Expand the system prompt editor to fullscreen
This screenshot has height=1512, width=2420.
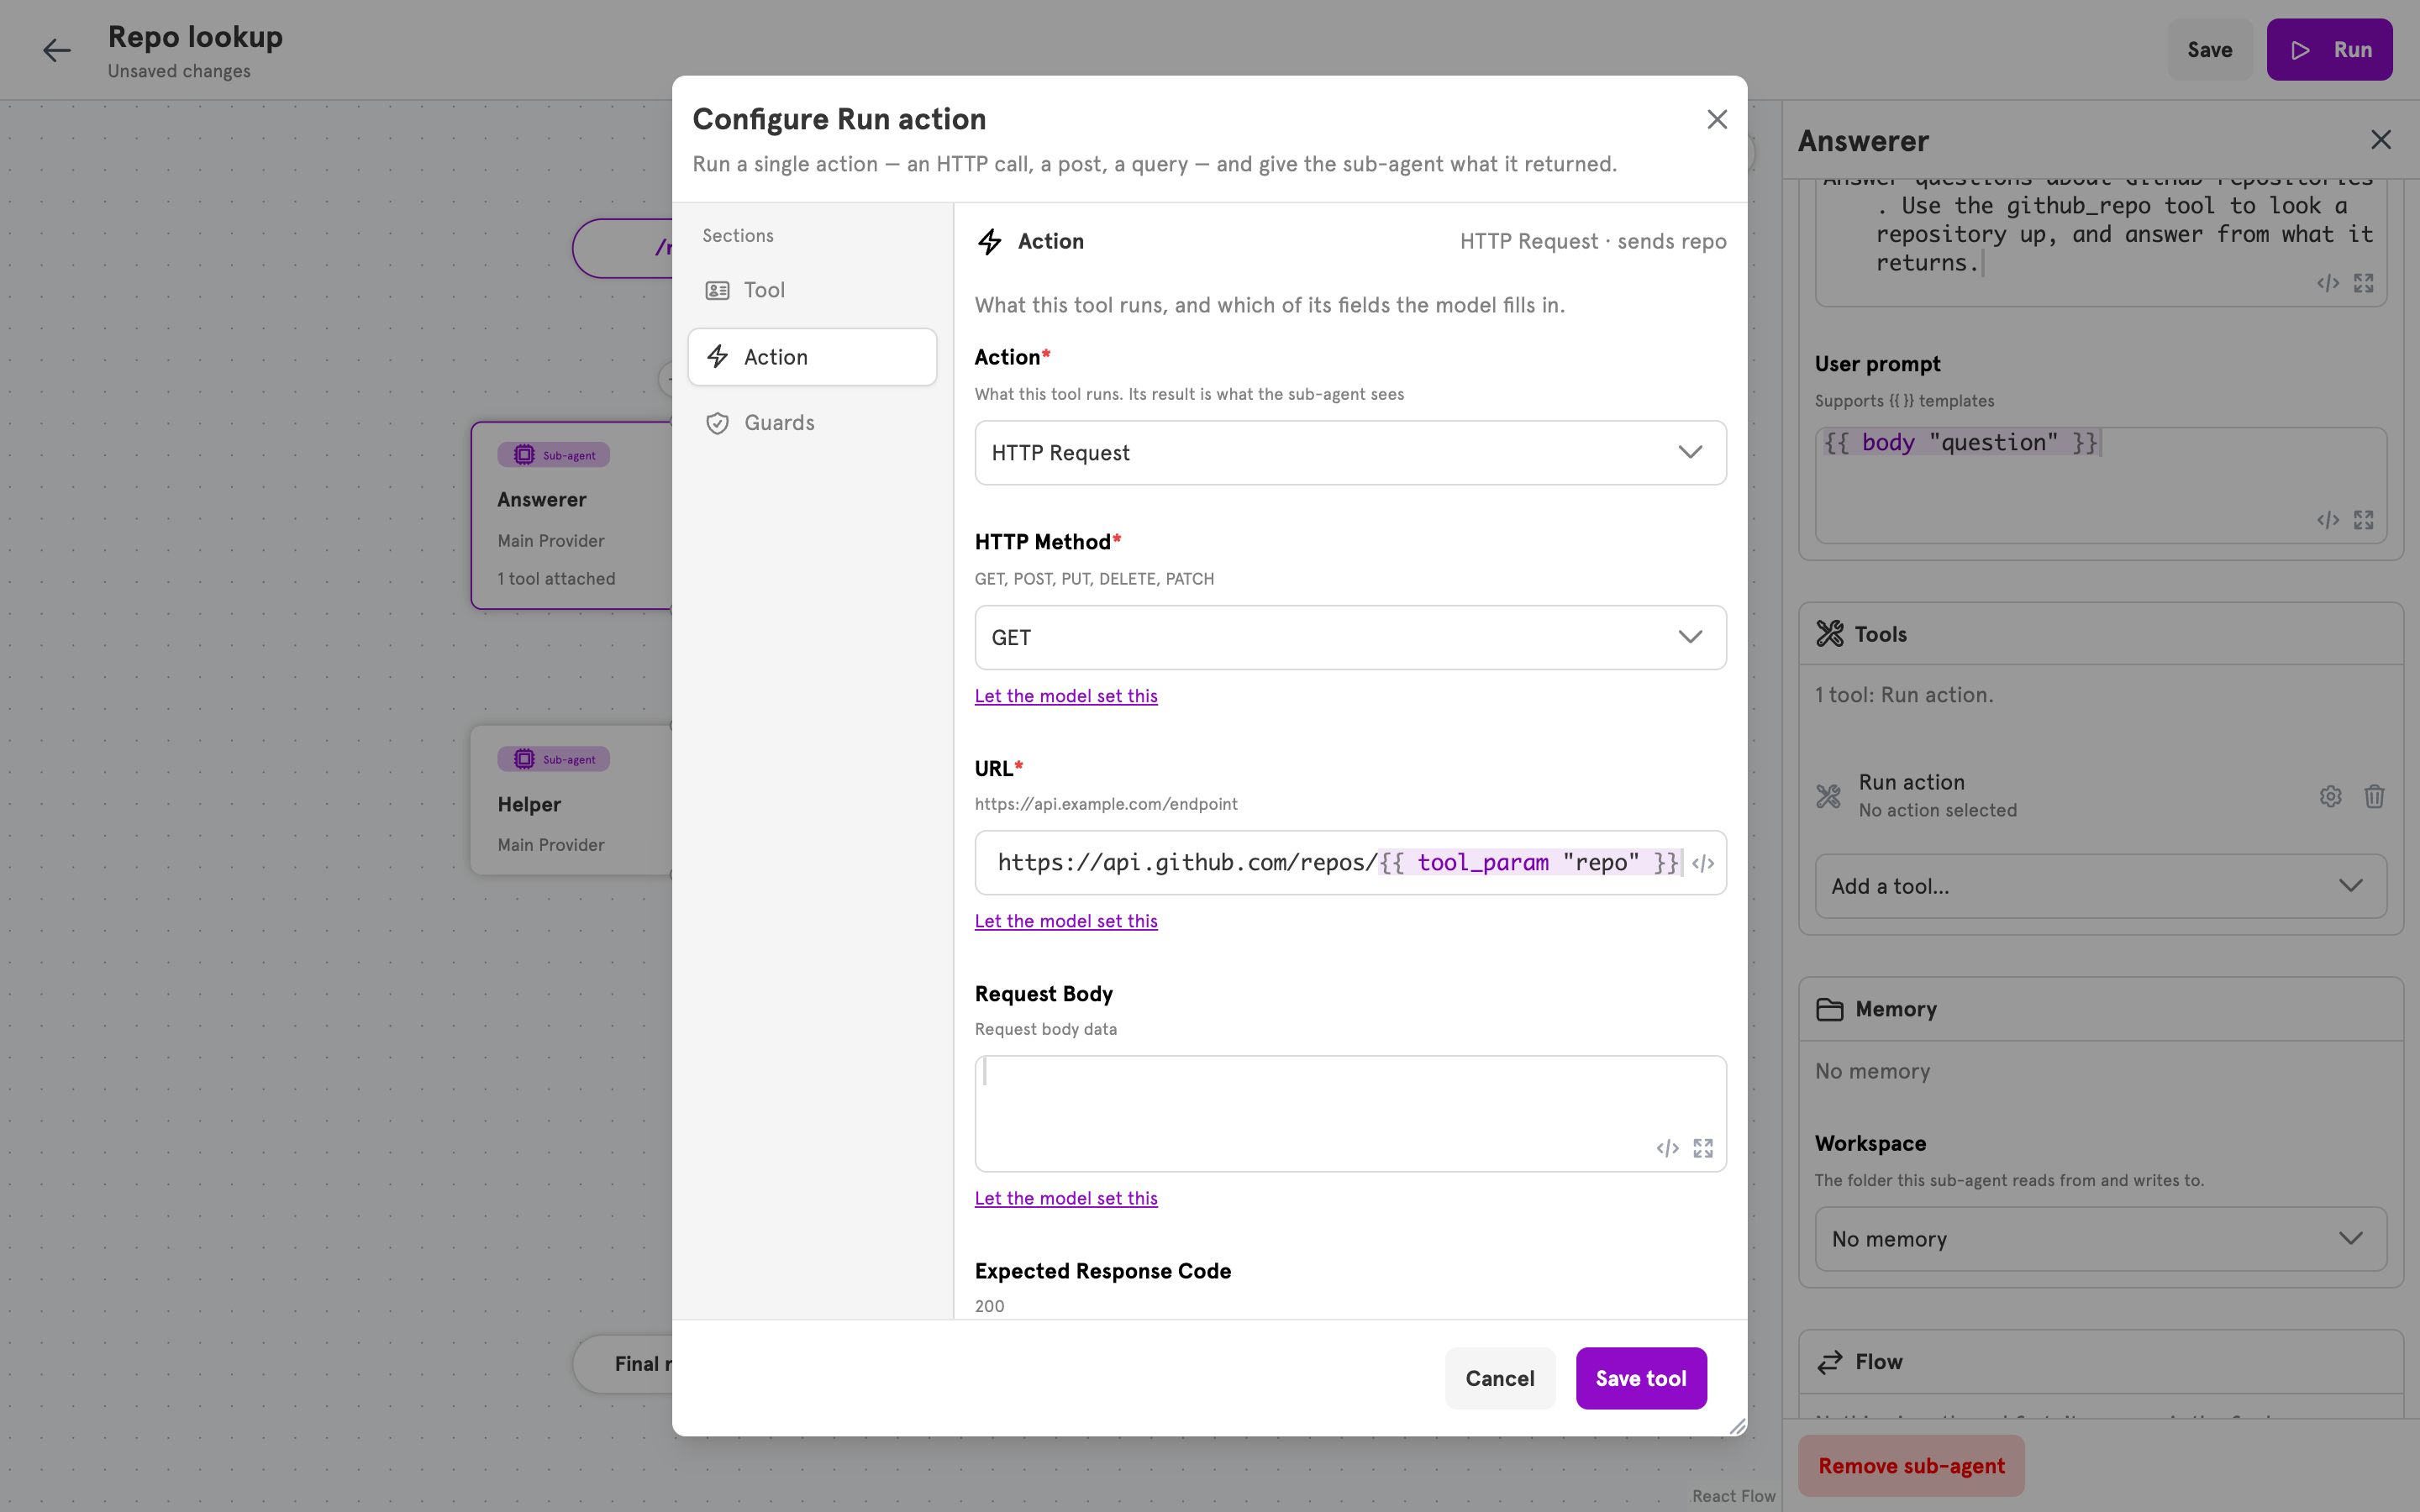[x=2363, y=283]
